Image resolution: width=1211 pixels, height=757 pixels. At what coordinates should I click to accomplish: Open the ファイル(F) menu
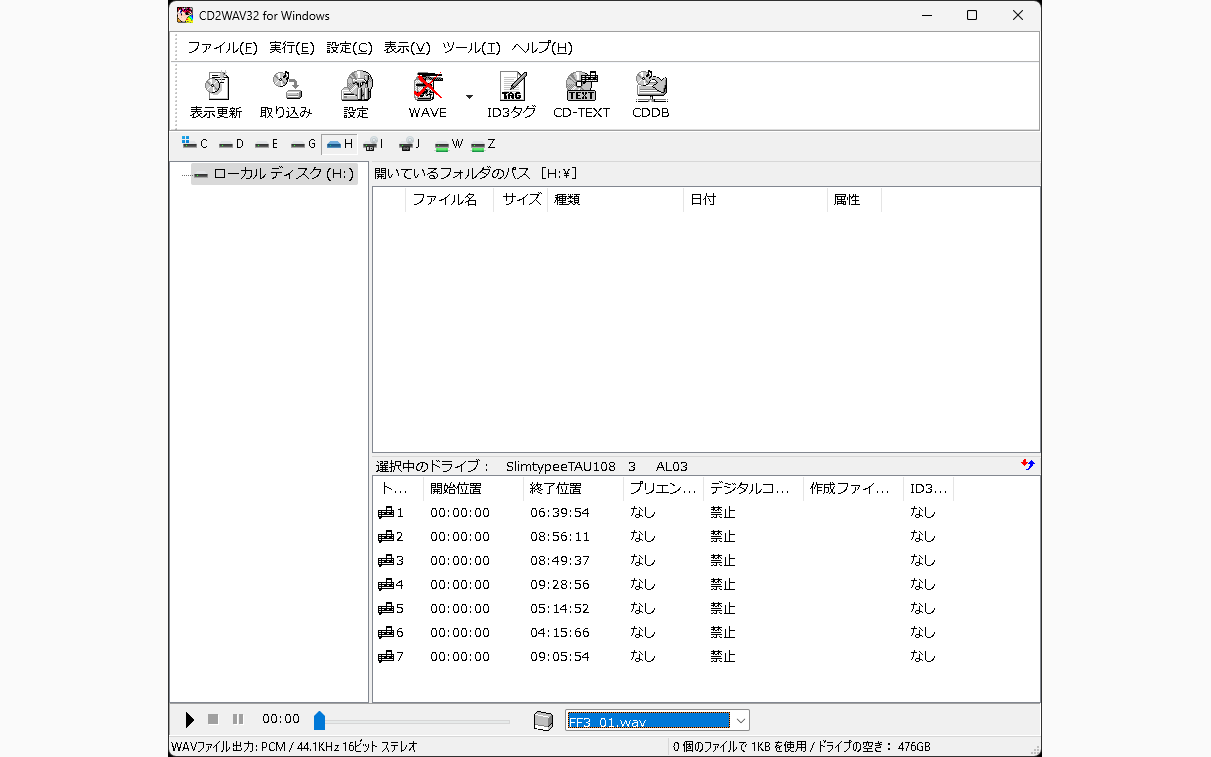coord(222,47)
